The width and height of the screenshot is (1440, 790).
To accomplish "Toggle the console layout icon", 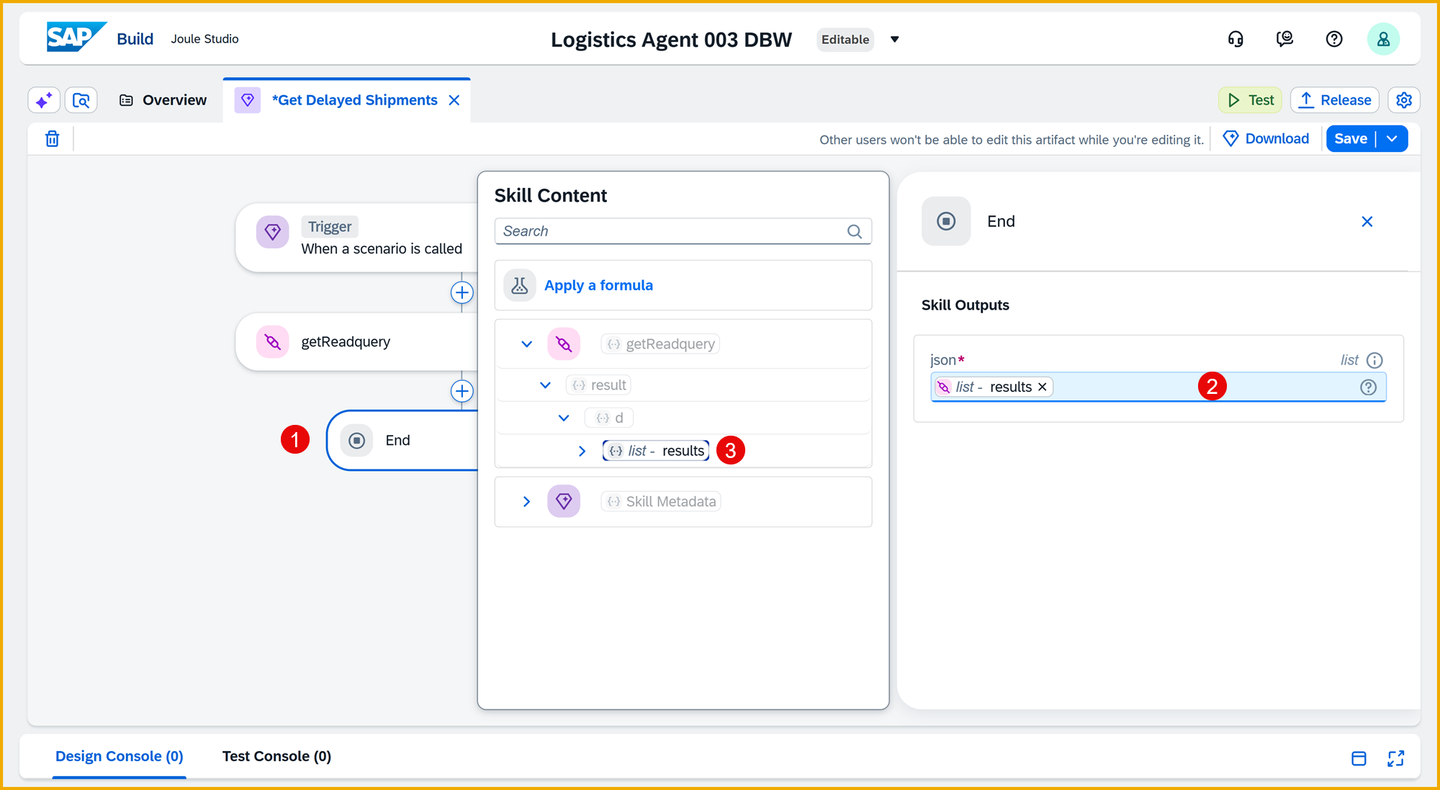I will coord(1359,758).
